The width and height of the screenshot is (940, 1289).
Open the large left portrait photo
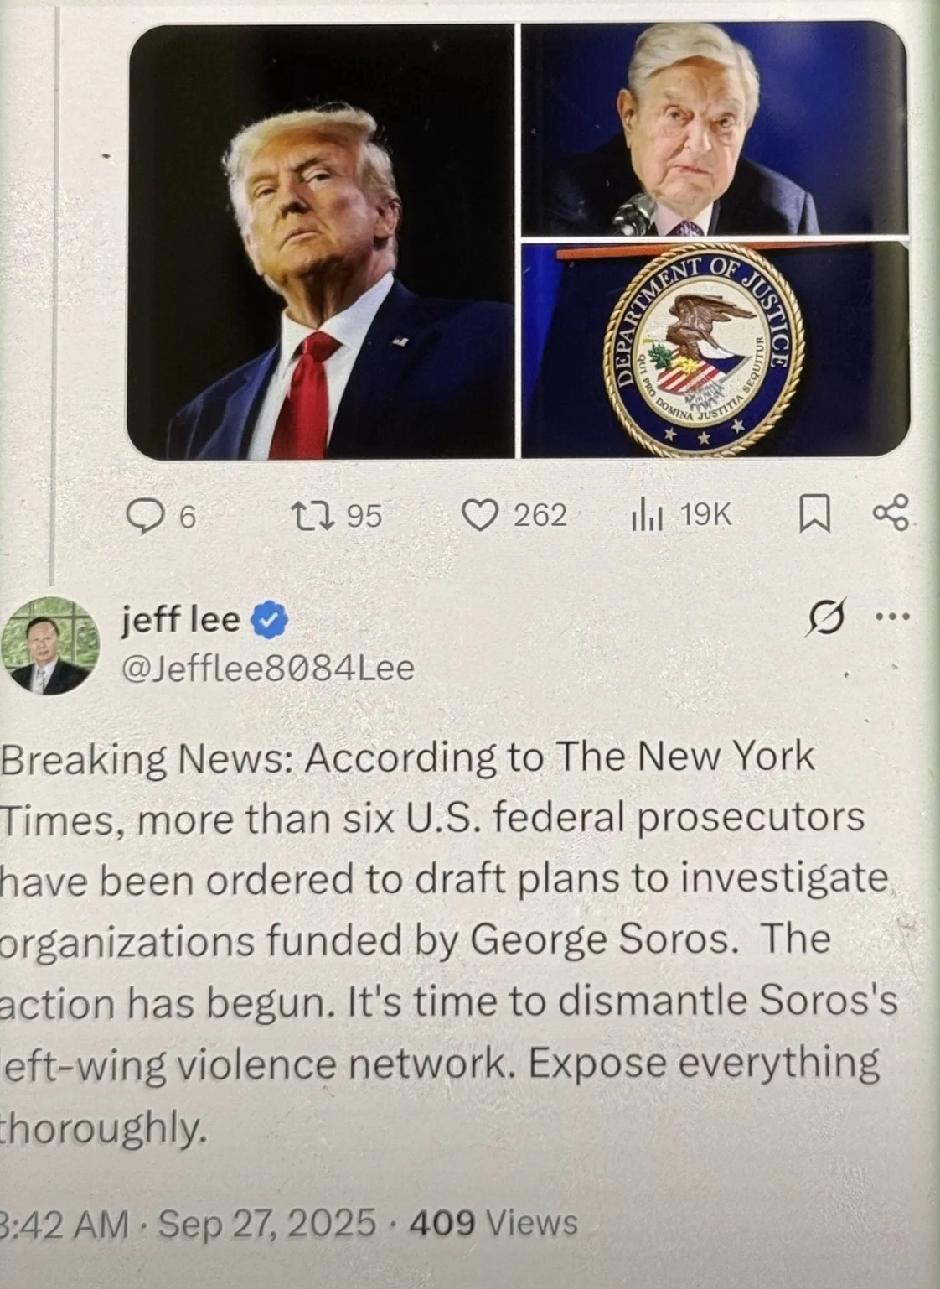coord(321,241)
